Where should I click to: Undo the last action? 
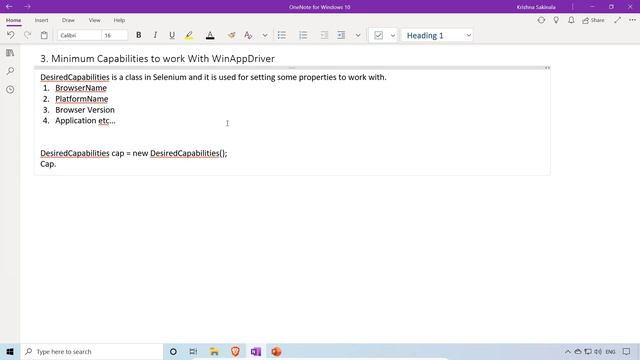[x=11, y=36]
